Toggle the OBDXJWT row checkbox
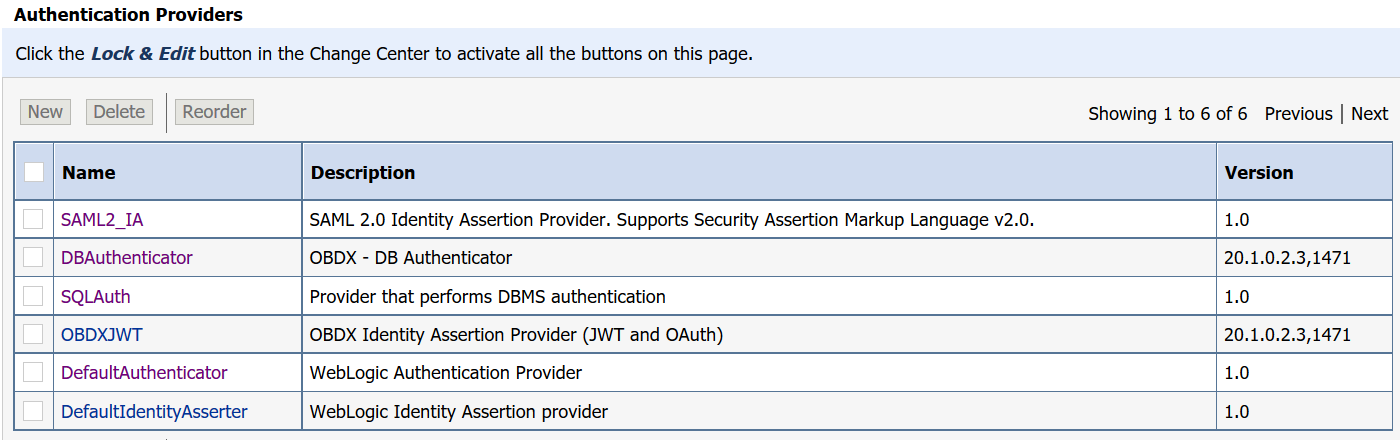This screenshot has height=440, width=1400. point(34,334)
